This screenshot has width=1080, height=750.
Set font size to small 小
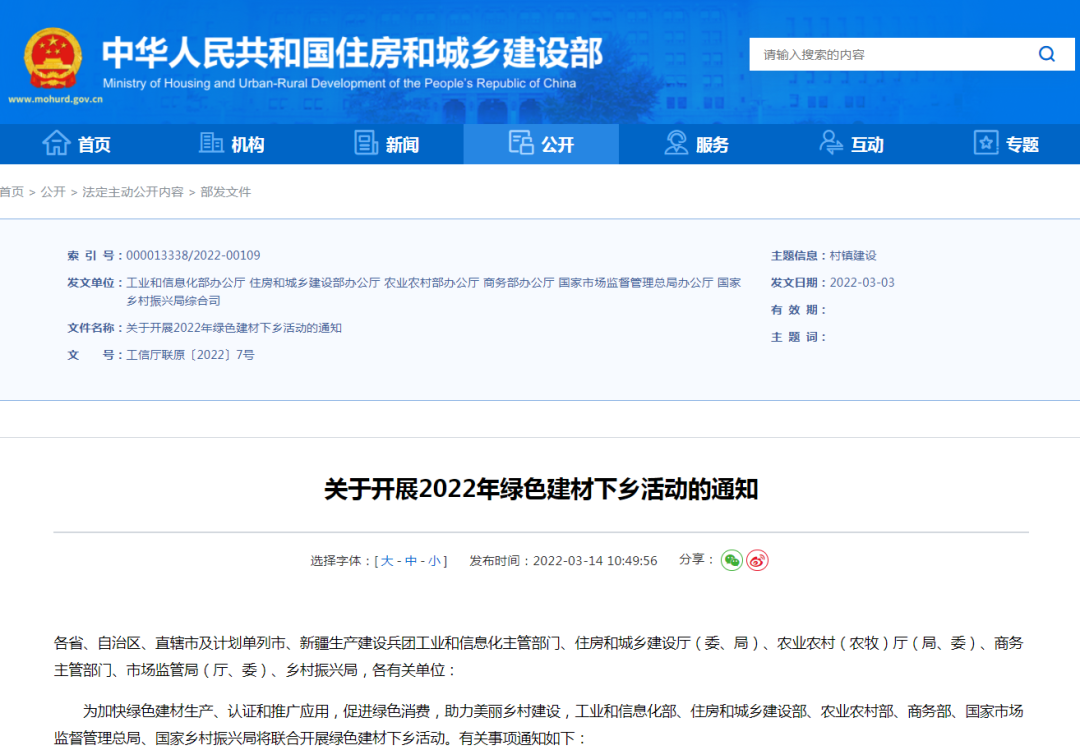point(434,561)
